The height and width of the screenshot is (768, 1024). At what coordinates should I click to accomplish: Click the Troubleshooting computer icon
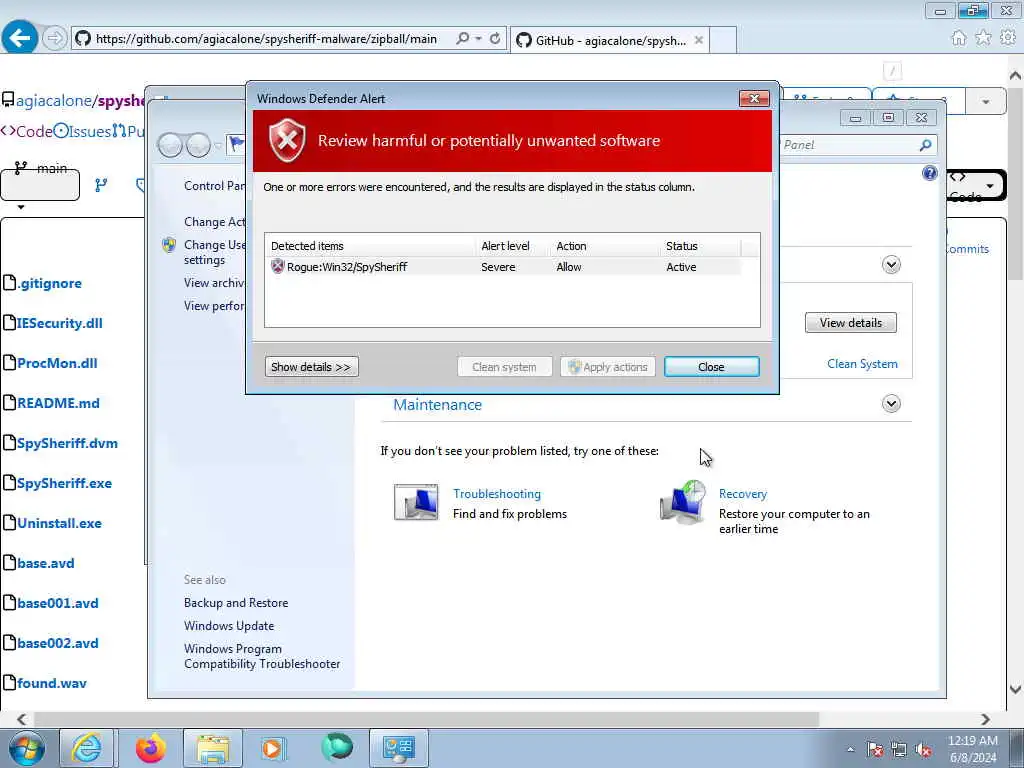416,502
